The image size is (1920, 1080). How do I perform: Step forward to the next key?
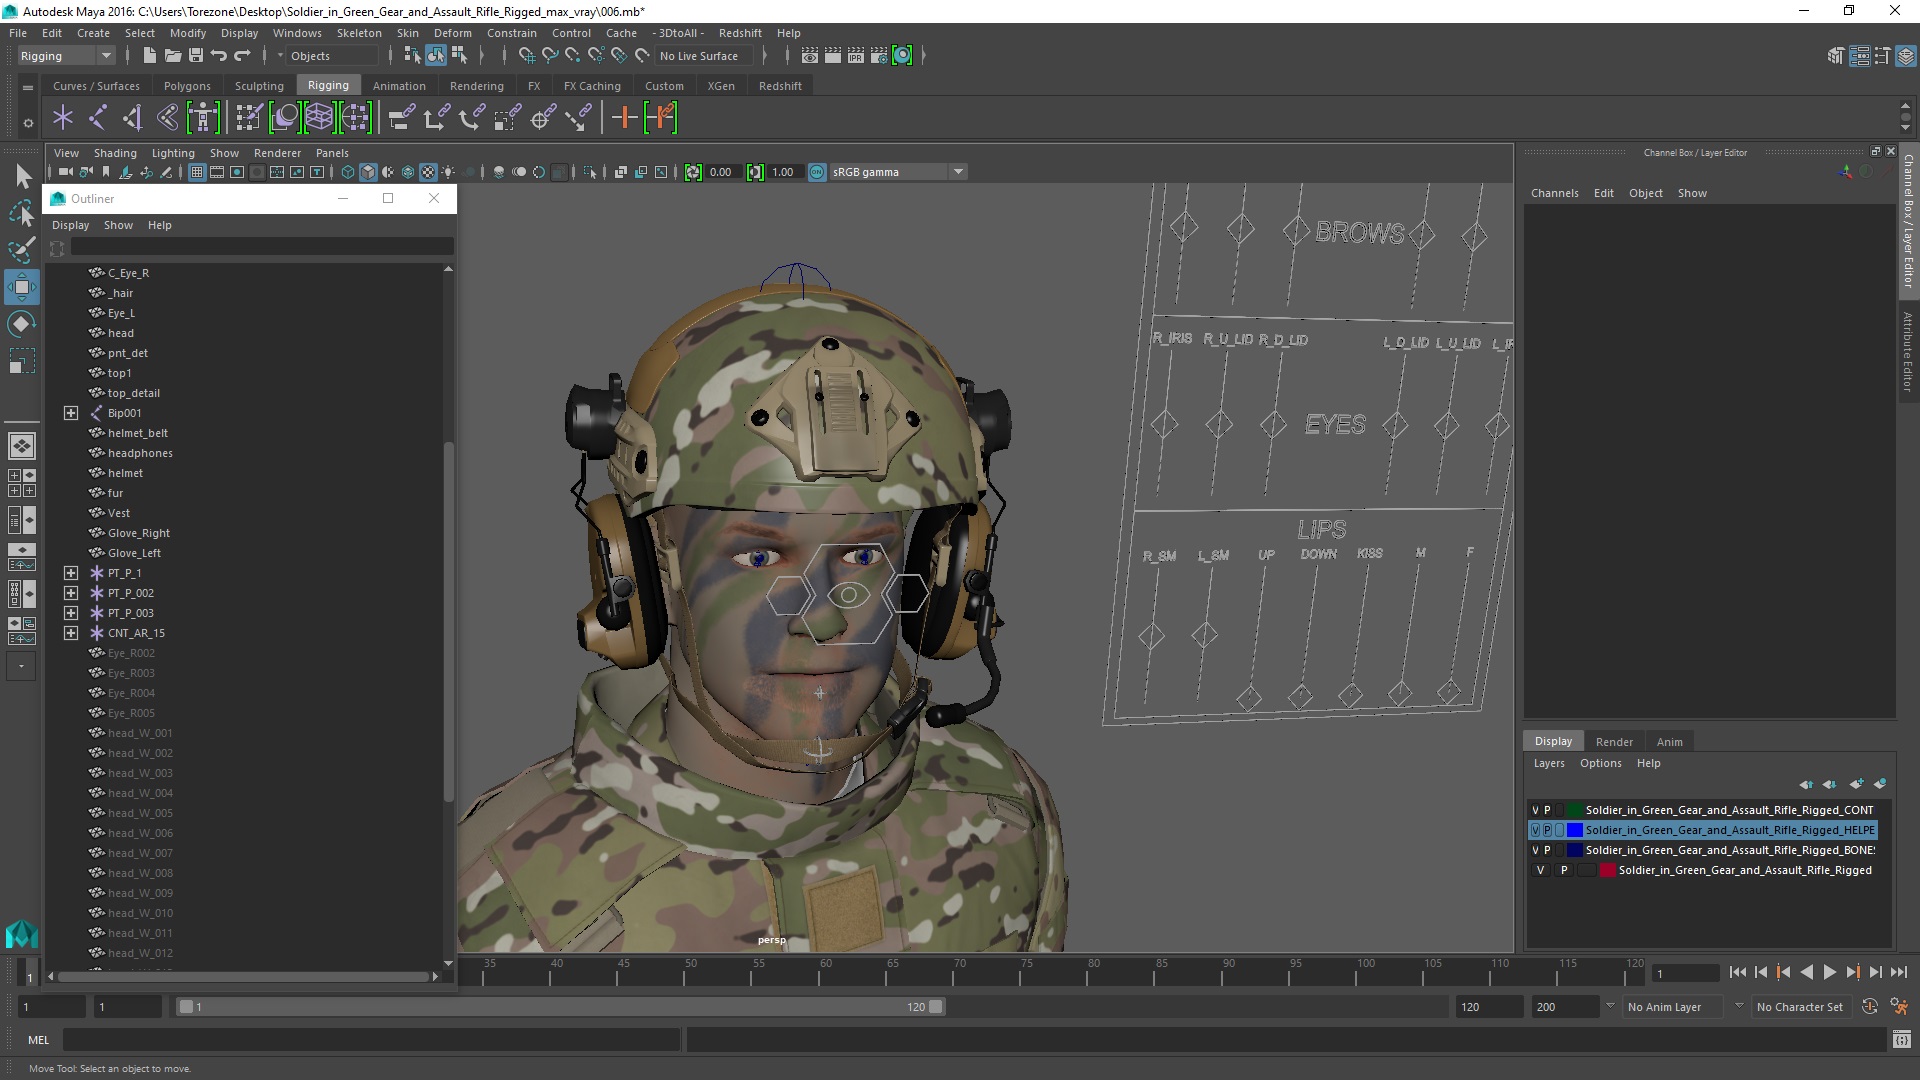coord(1852,972)
